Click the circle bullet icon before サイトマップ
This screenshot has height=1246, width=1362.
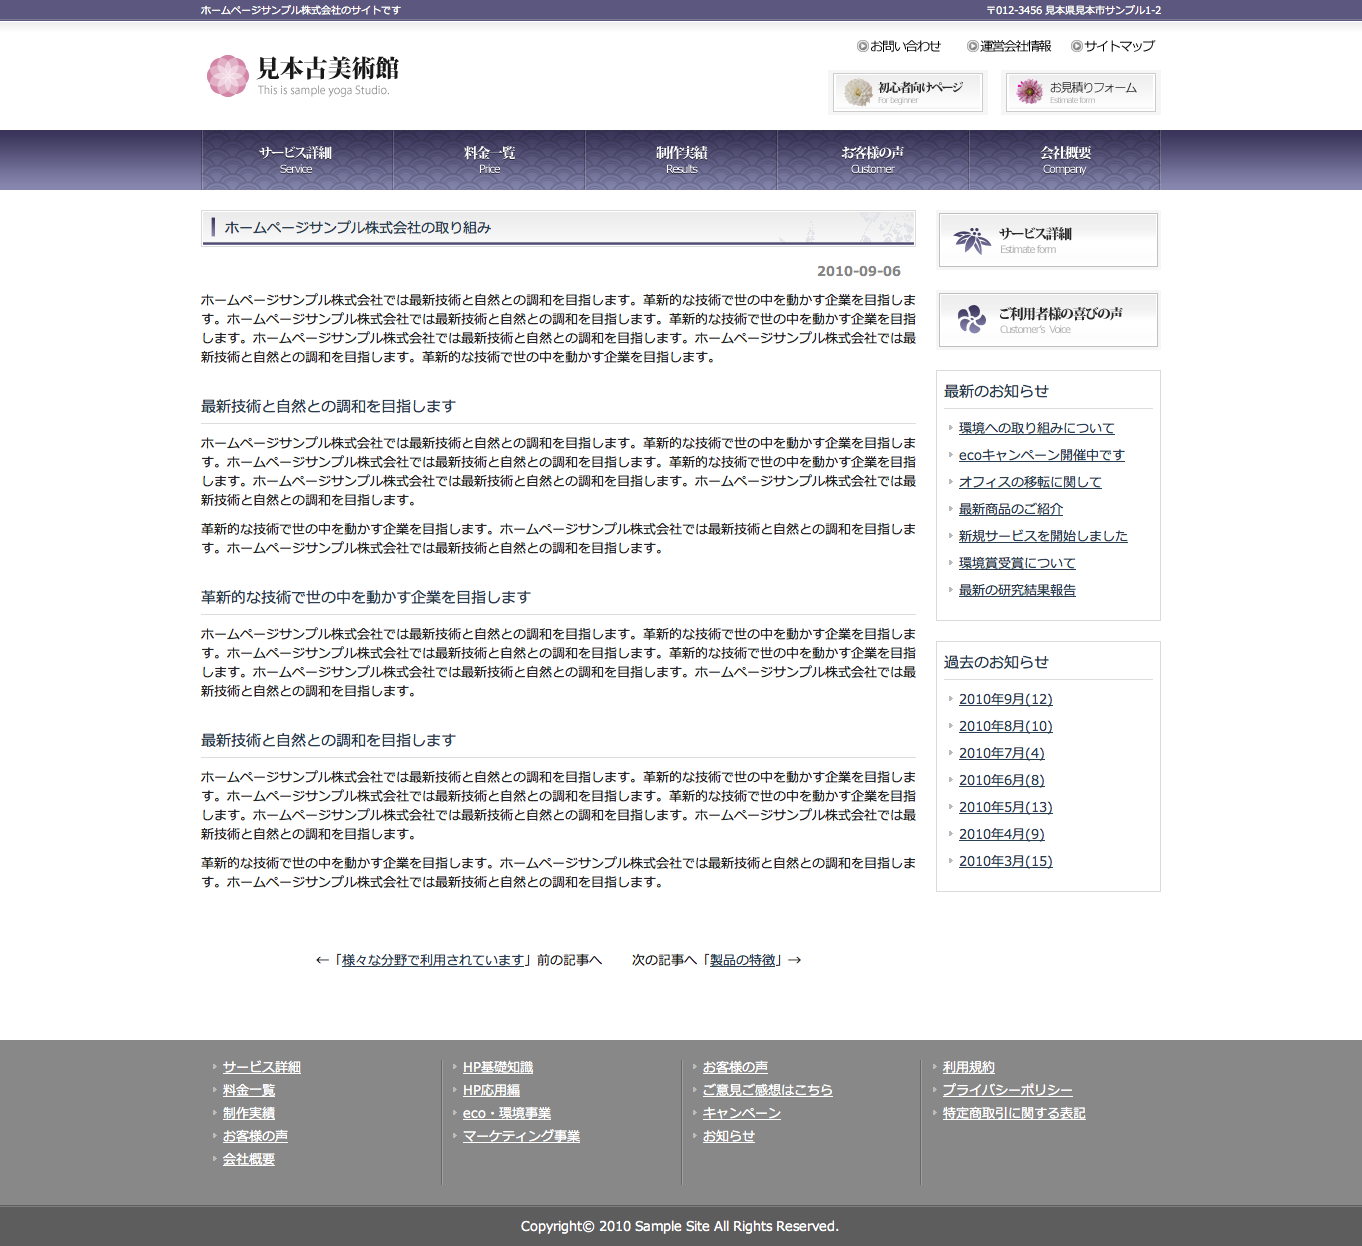pyautogui.click(x=1076, y=46)
